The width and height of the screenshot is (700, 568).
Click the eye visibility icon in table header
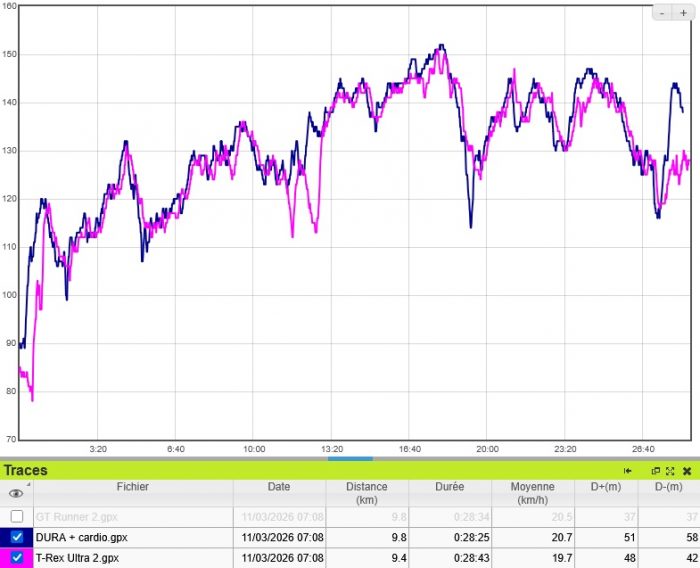tap(16, 493)
